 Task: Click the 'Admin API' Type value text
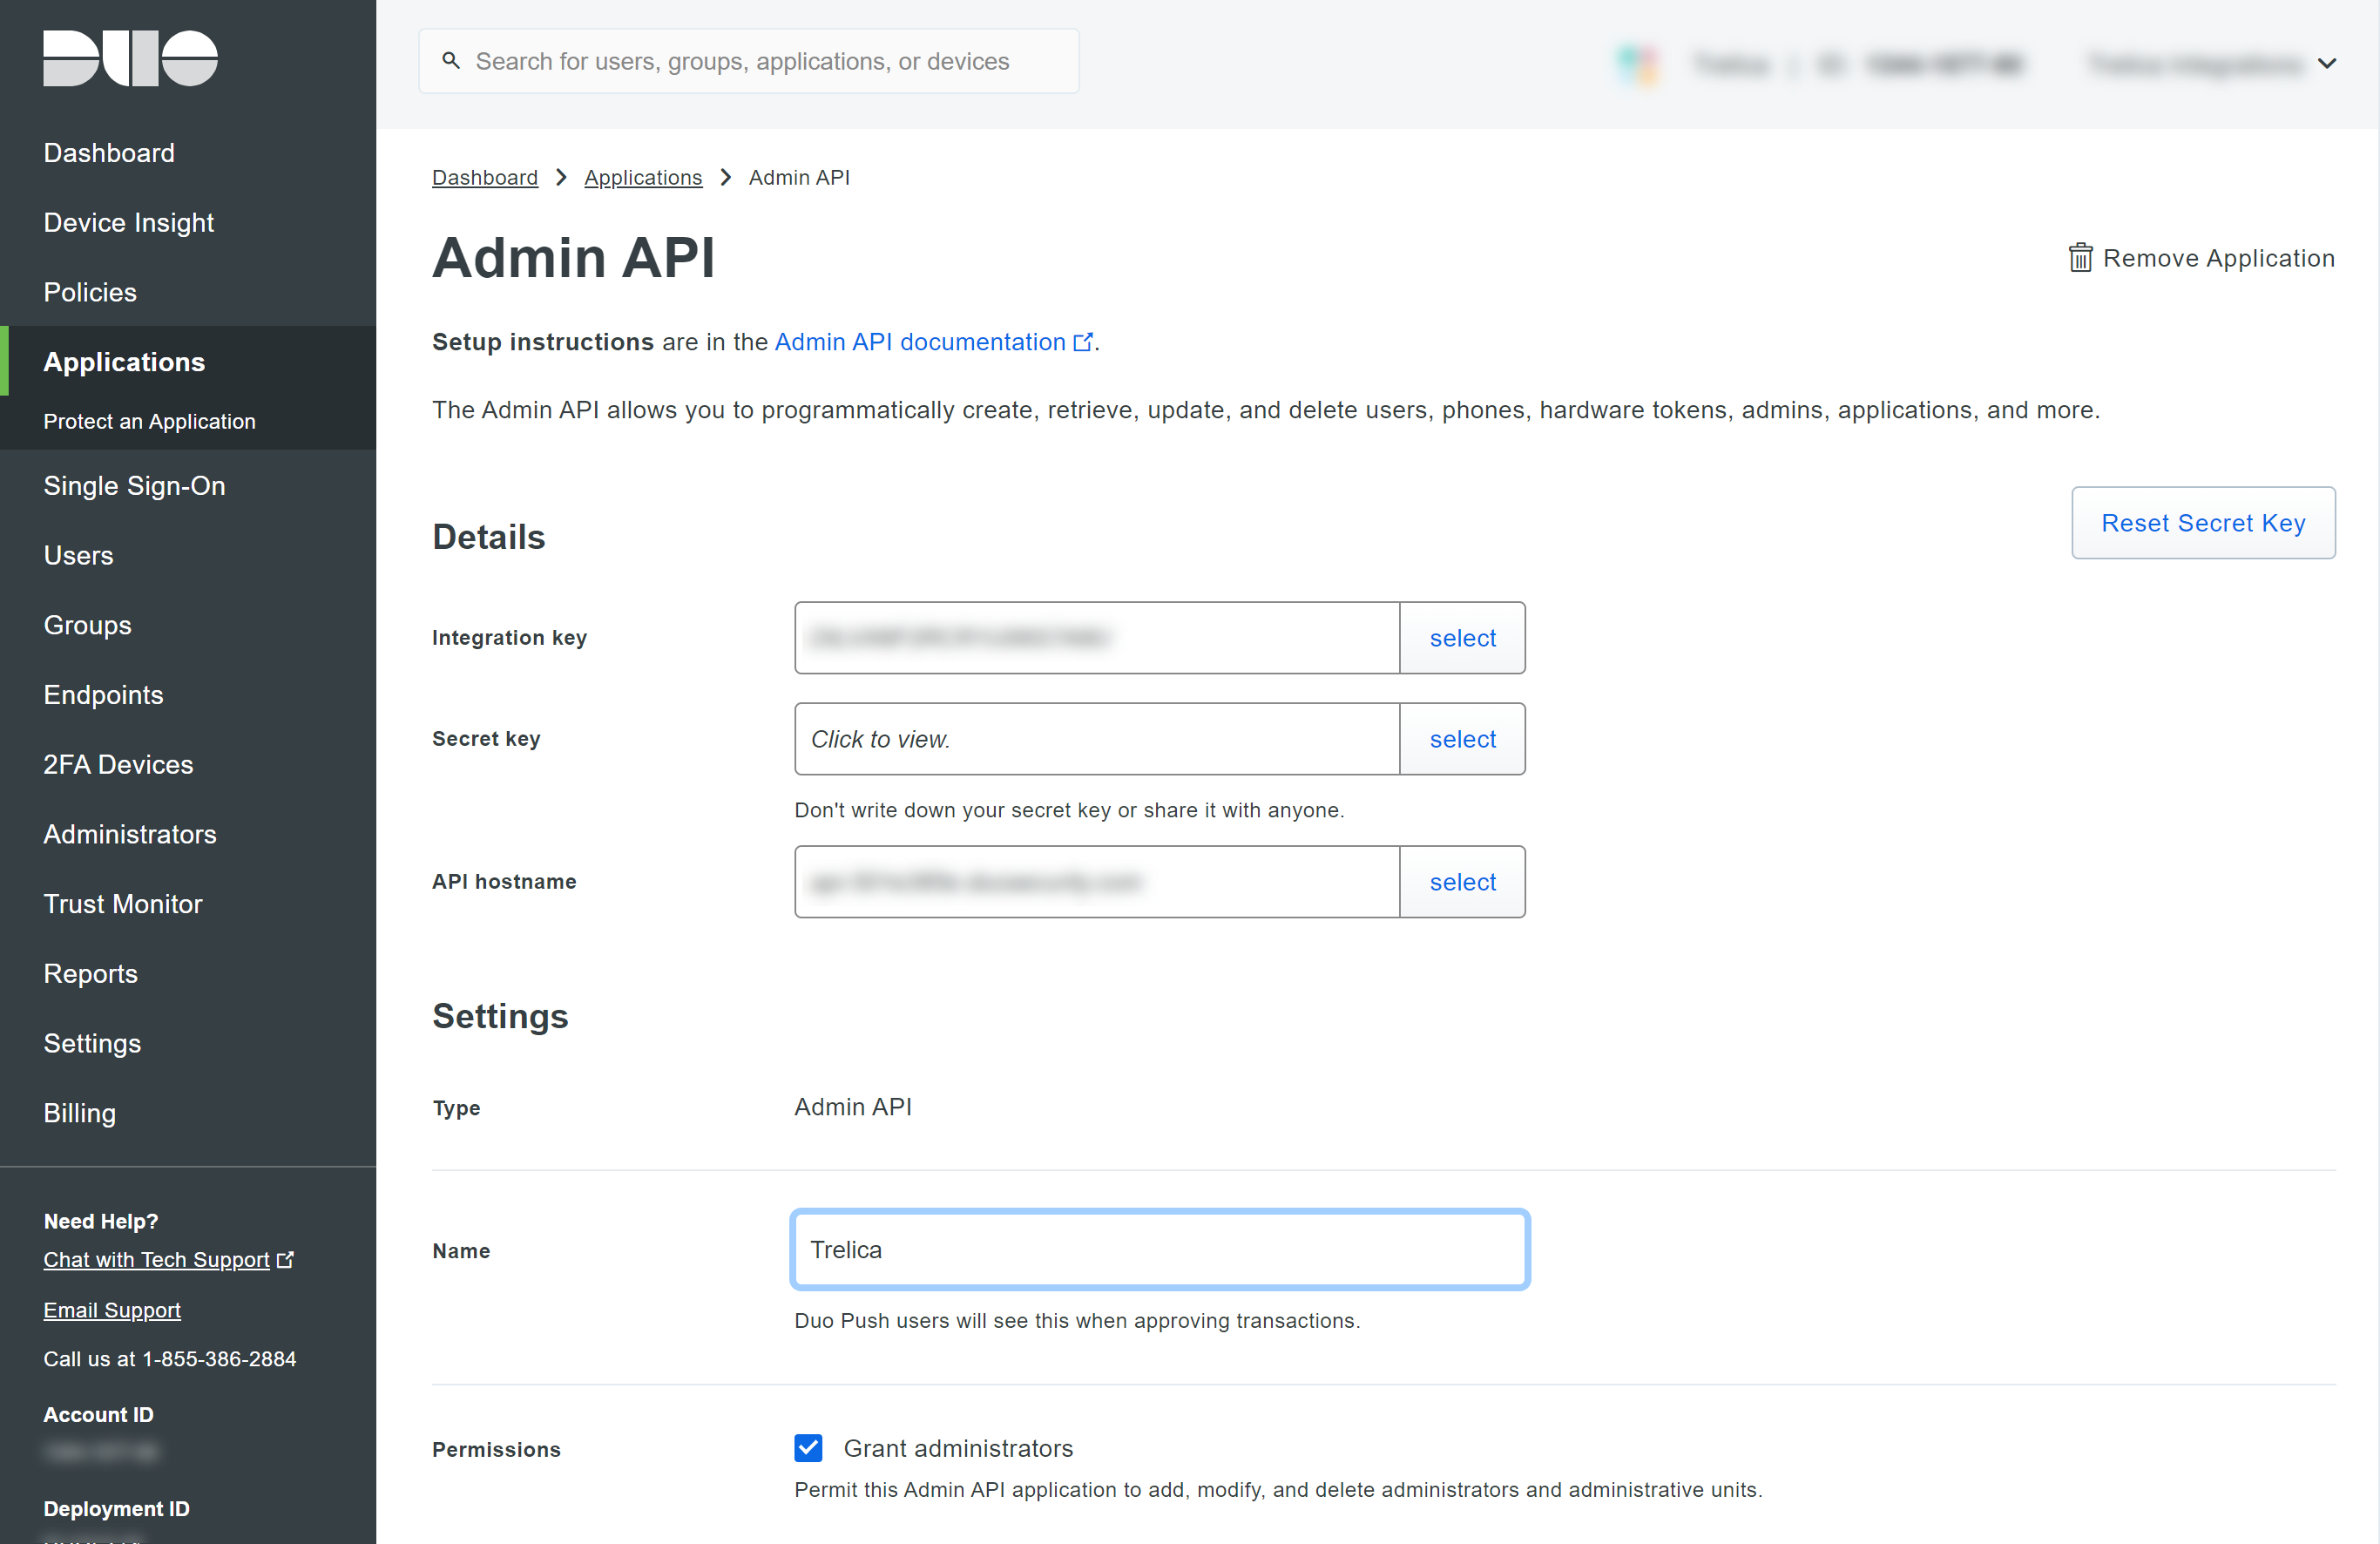[x=853, y=1107]
